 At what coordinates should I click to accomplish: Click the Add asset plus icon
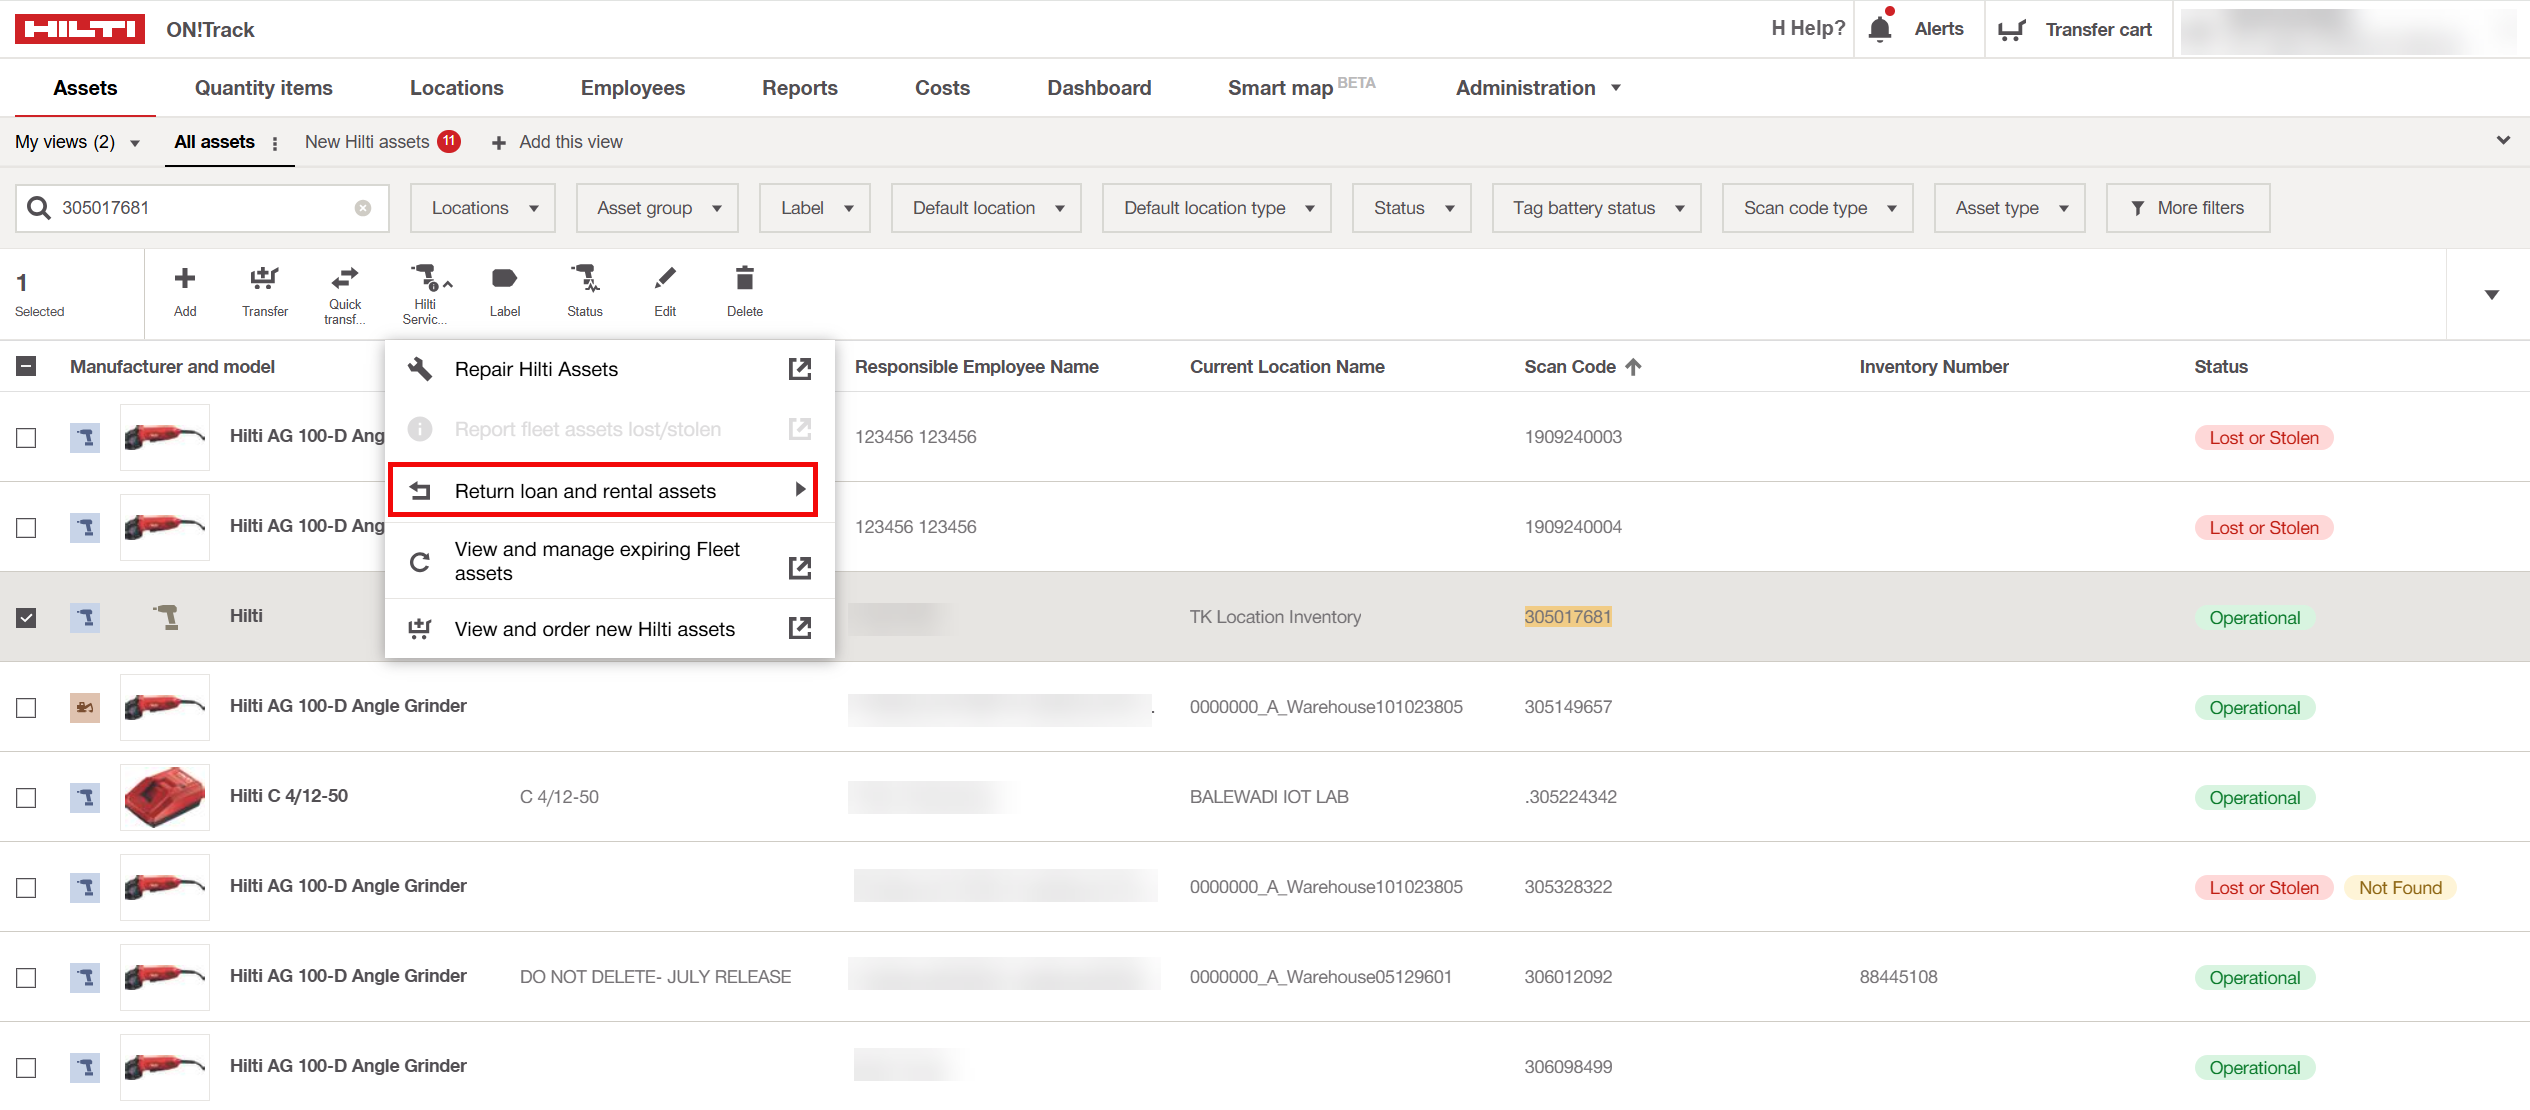[x=185, y=279]
